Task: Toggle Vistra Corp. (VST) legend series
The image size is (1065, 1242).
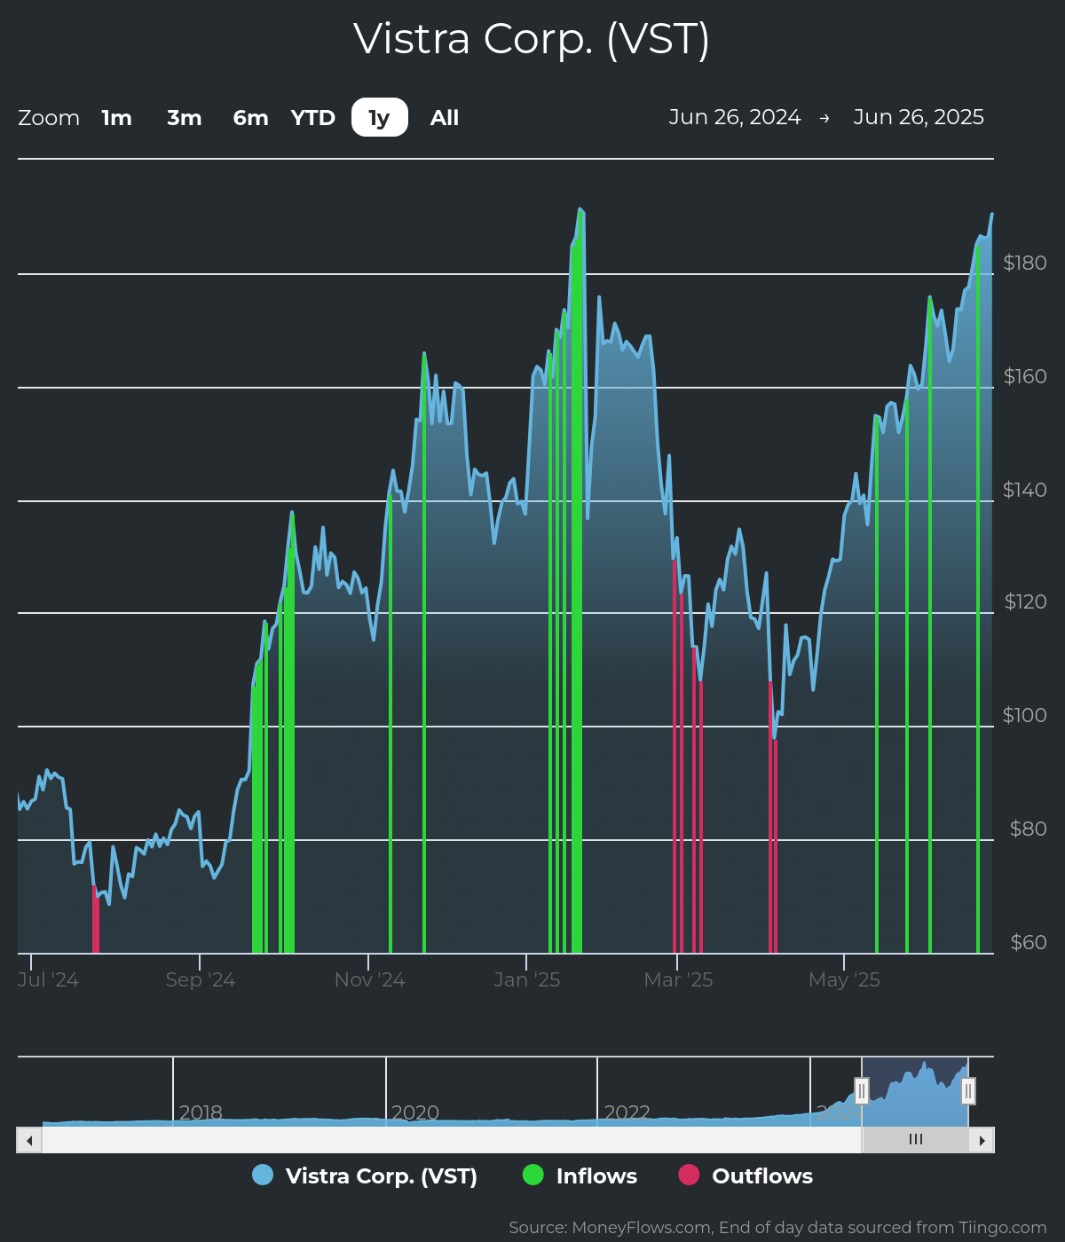Action: point(365,1176)
